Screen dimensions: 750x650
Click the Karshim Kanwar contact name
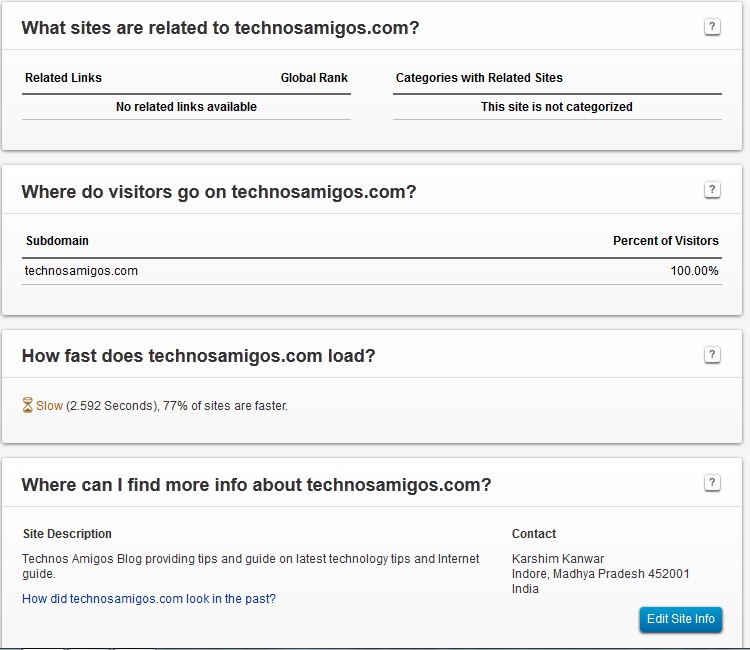pos(558,559)
